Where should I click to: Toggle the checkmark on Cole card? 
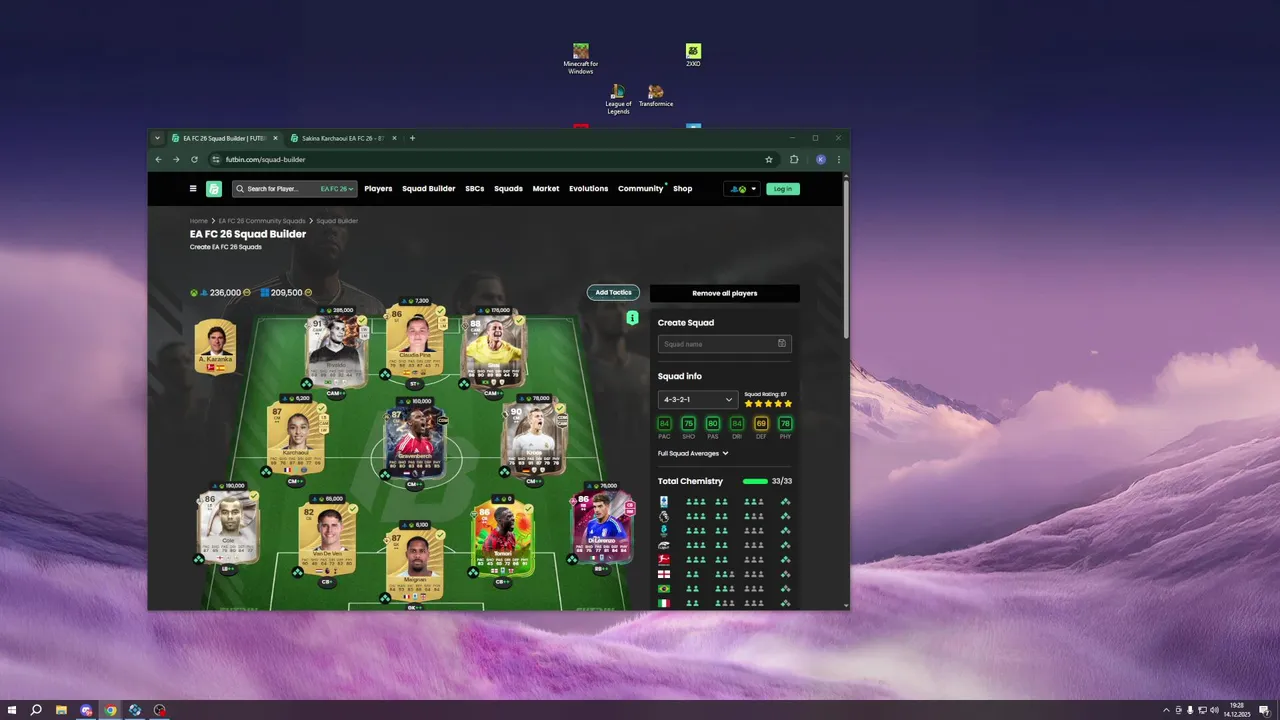pyautogui.click(x=254, y=496)
